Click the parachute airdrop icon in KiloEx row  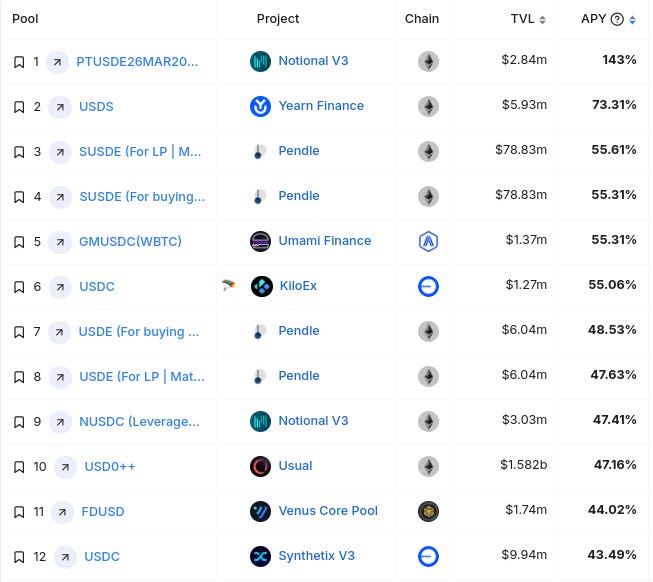click(228, 285)
